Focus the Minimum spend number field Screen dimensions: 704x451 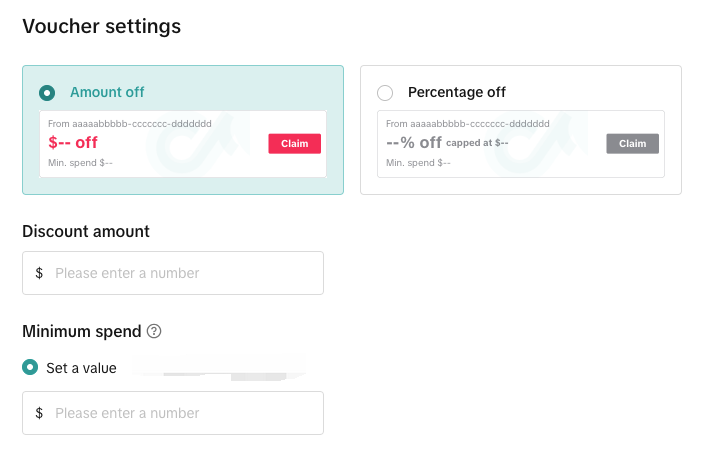coord(185,413)
